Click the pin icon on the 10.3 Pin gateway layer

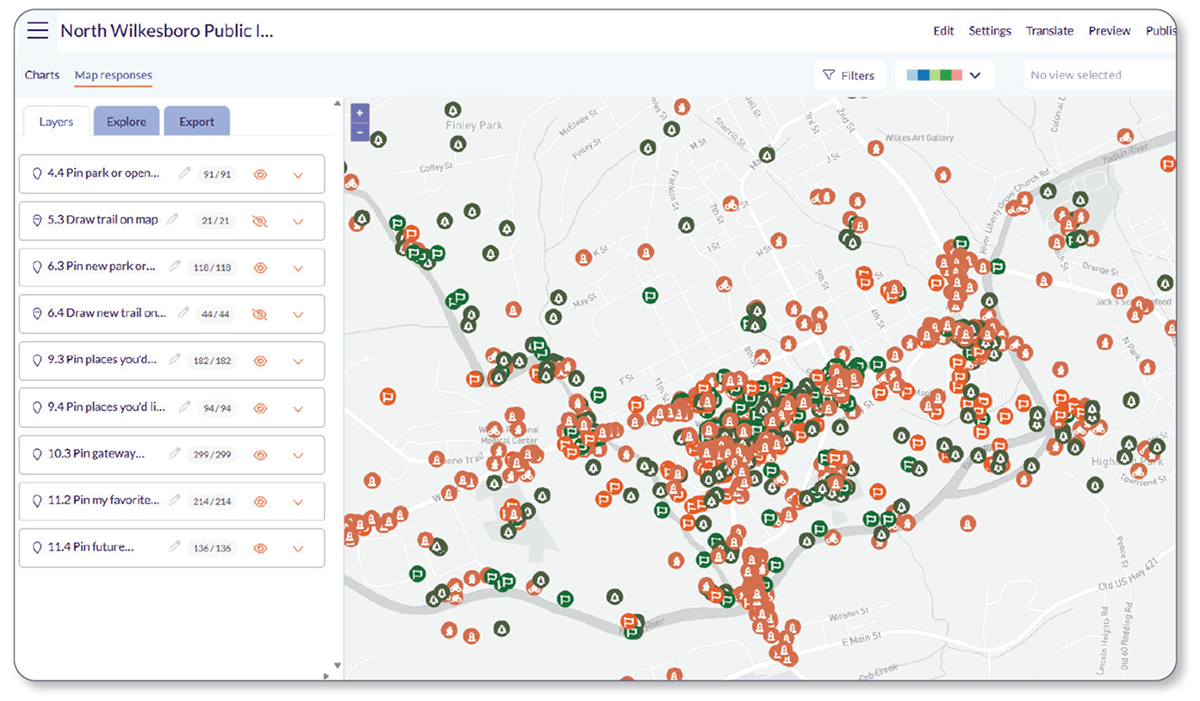[x=38, y=453]
